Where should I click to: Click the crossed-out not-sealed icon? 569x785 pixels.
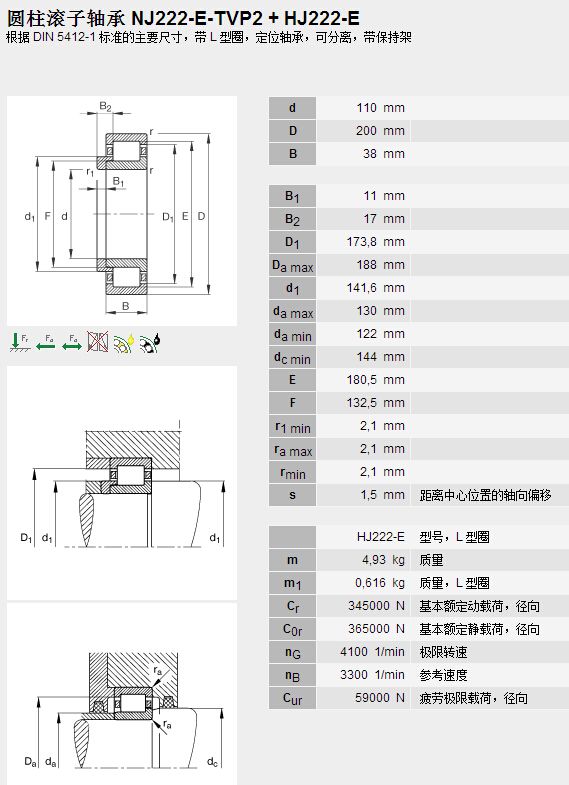click(98, 342)
